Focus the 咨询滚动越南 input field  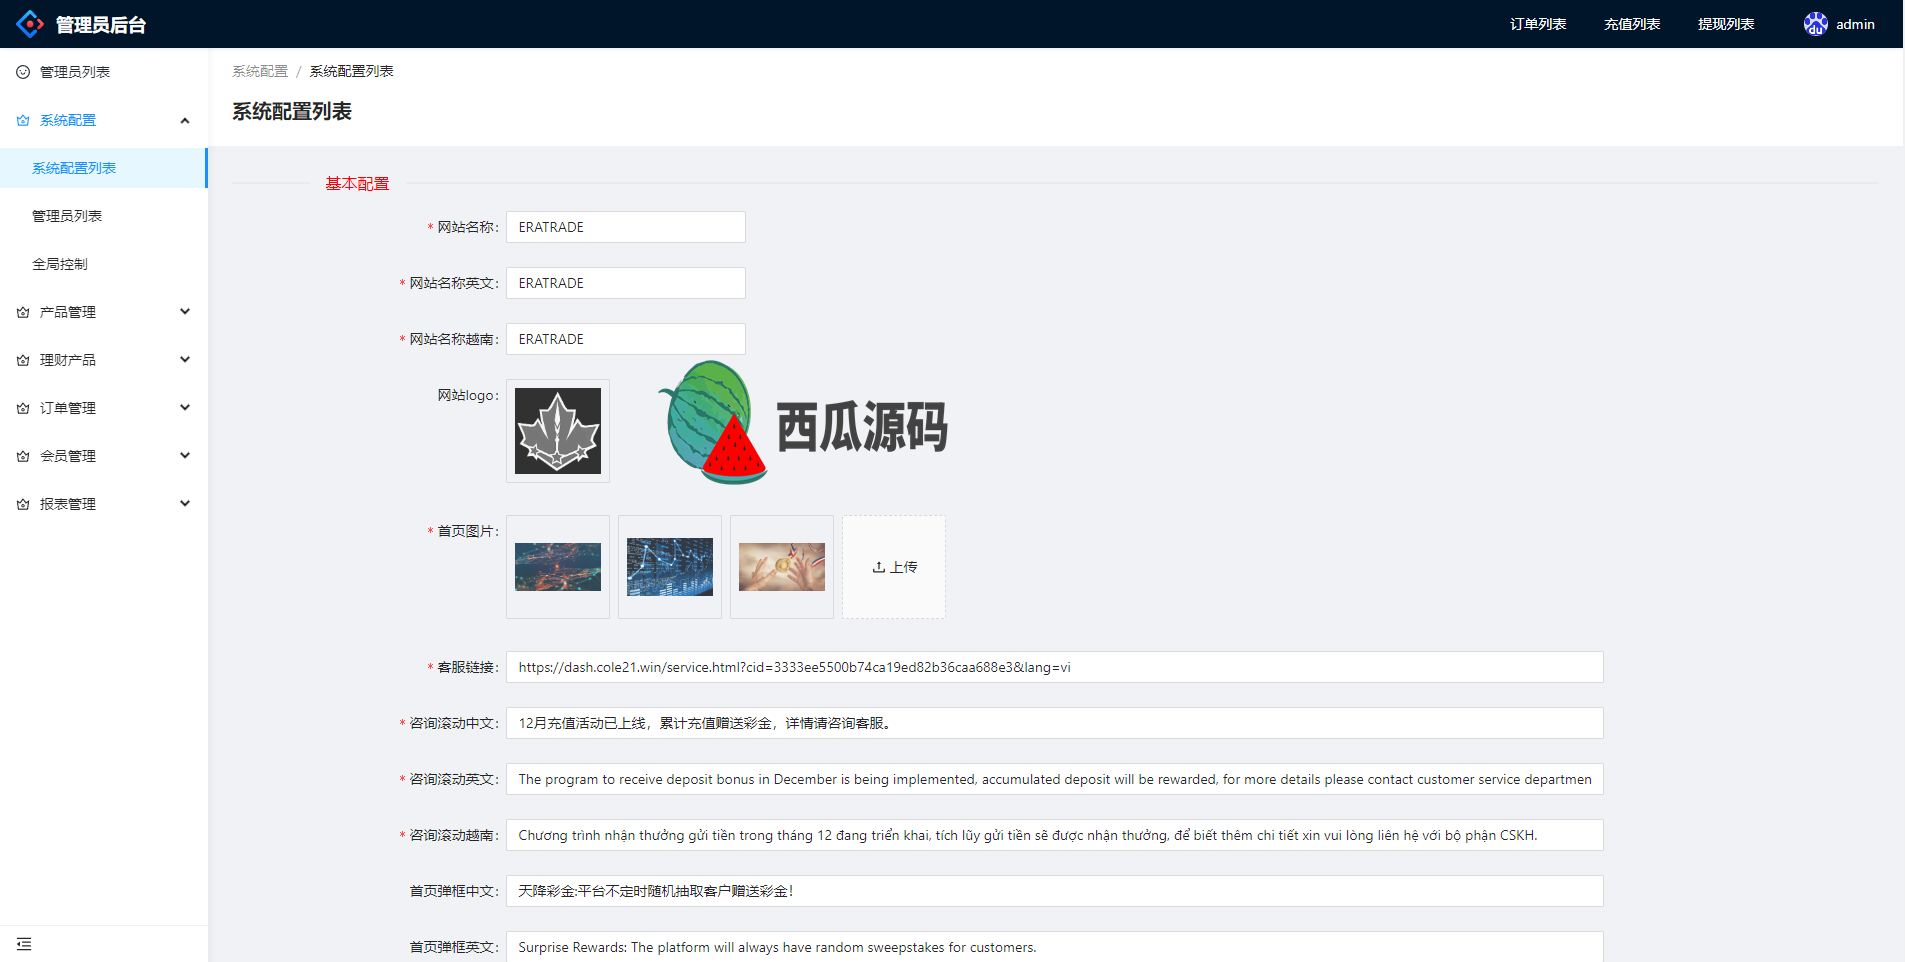tap(1055, 835)
